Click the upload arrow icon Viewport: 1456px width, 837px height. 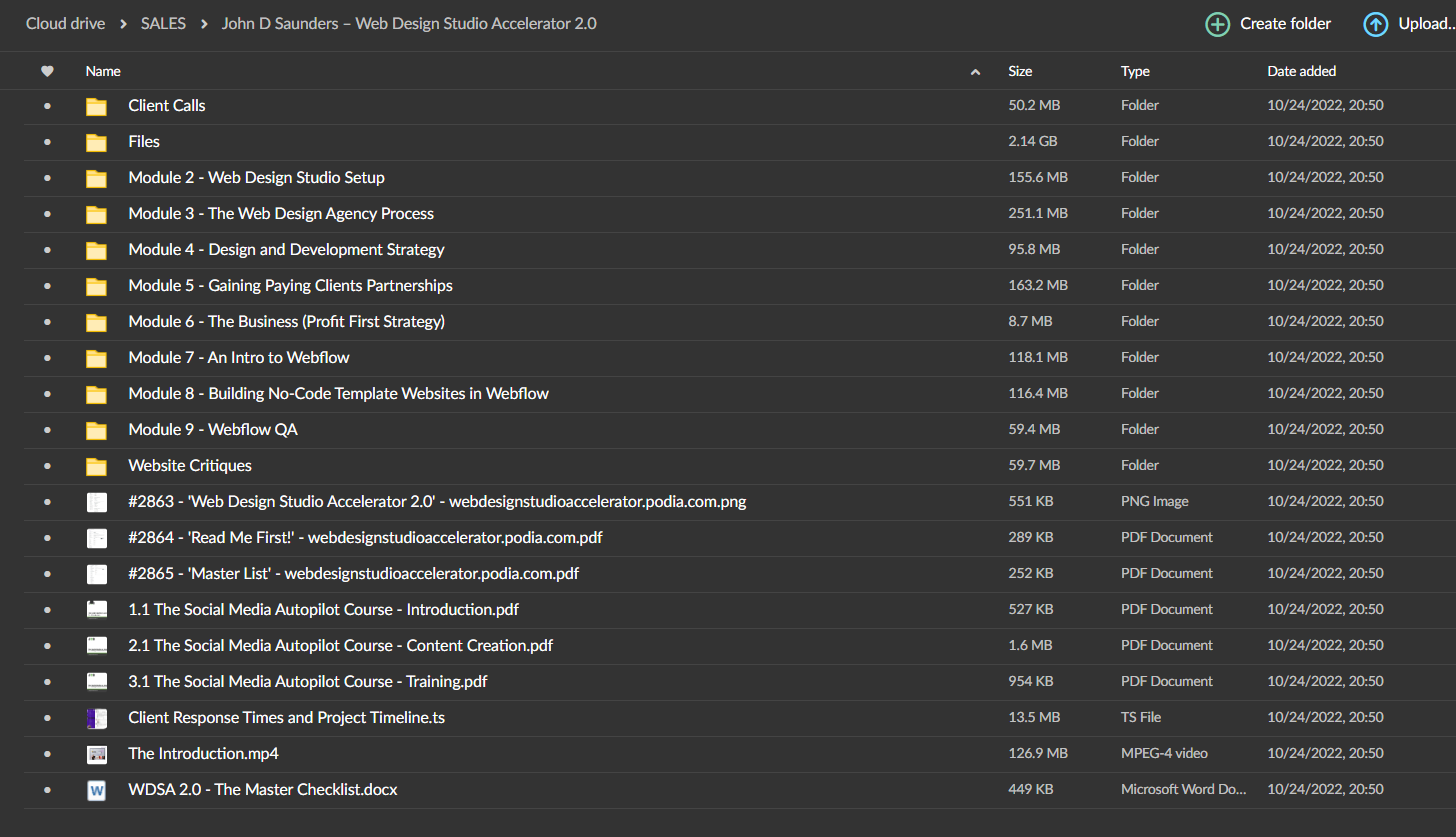pyautogui.click(x=1376, y=24)
